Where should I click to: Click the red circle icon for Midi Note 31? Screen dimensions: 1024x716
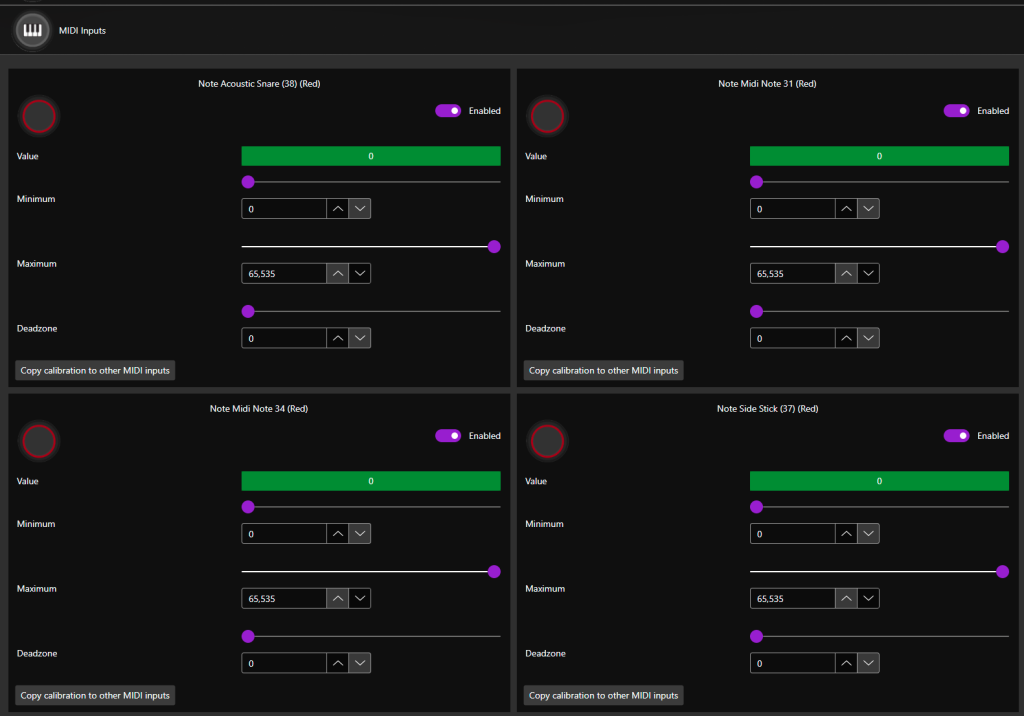pyautogui.click(x=547, y=117)
